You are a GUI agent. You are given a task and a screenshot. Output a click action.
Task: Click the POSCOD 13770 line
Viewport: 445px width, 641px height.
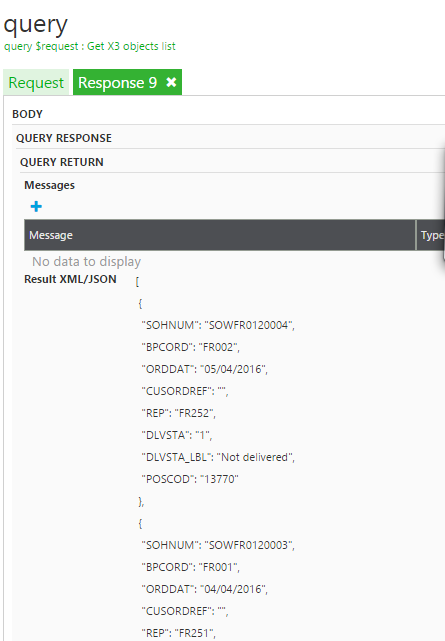click(x=190, y=479)
